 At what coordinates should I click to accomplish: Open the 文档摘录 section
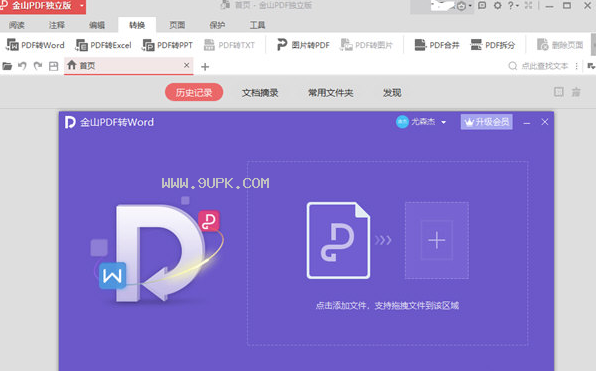point(260,93)
